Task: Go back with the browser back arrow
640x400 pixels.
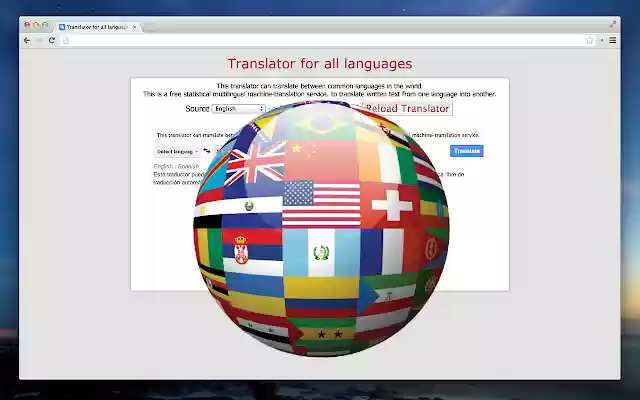Action: pyautogui.click(x=27, y=40)
